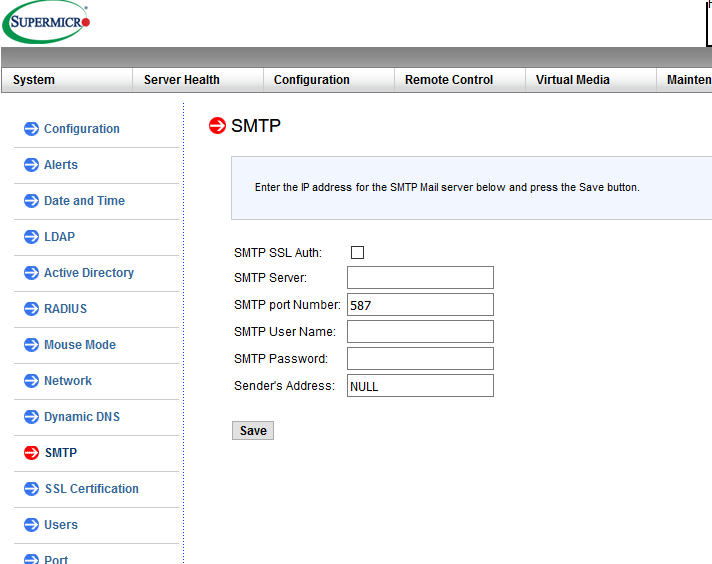The image size is (712, 564).
Task: Click the arrow icon beside Alerts
Action: pyautogui.click(x=31, y=164)
